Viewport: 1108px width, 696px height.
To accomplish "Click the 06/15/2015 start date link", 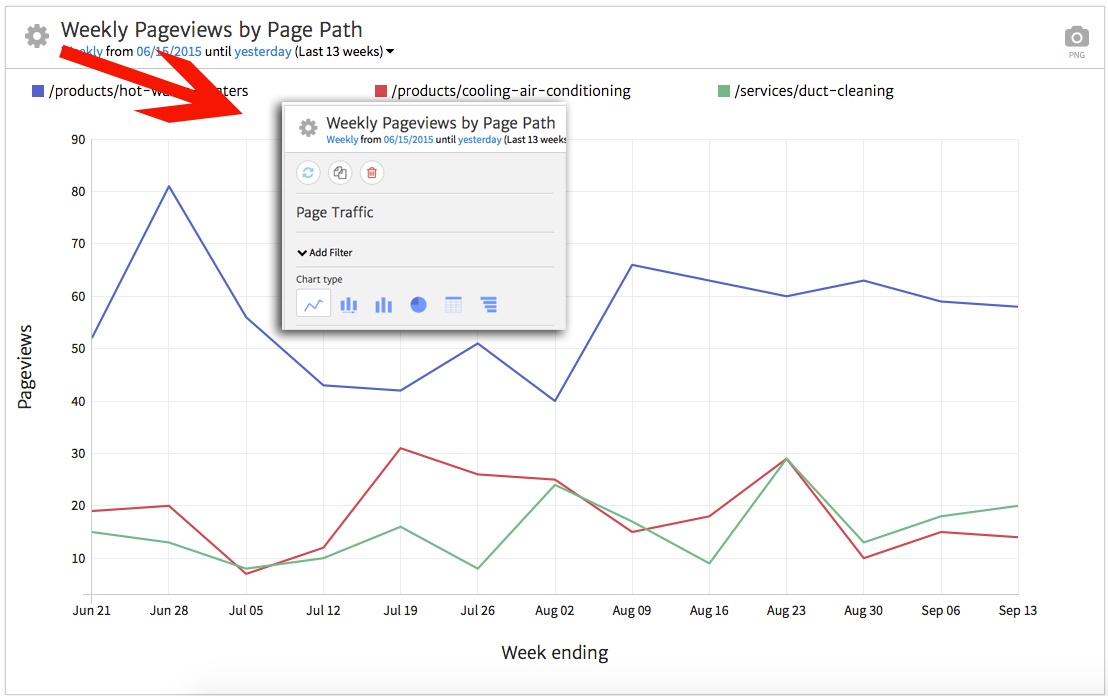I will click(x=168, y=51).
